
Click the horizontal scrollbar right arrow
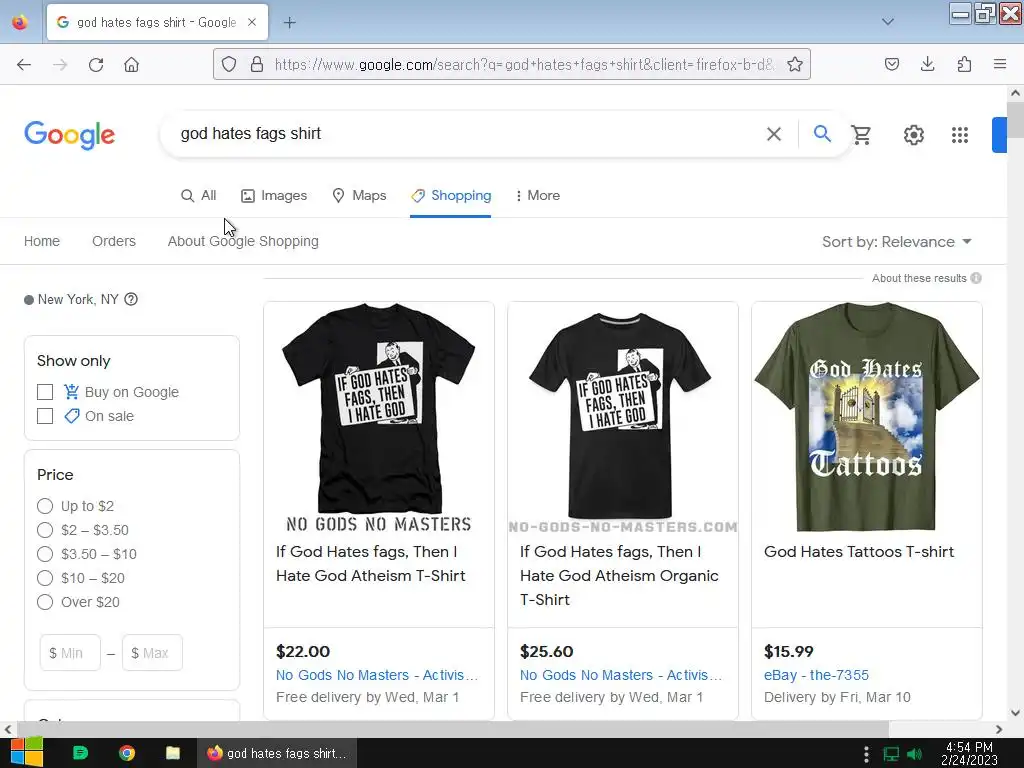999,729
